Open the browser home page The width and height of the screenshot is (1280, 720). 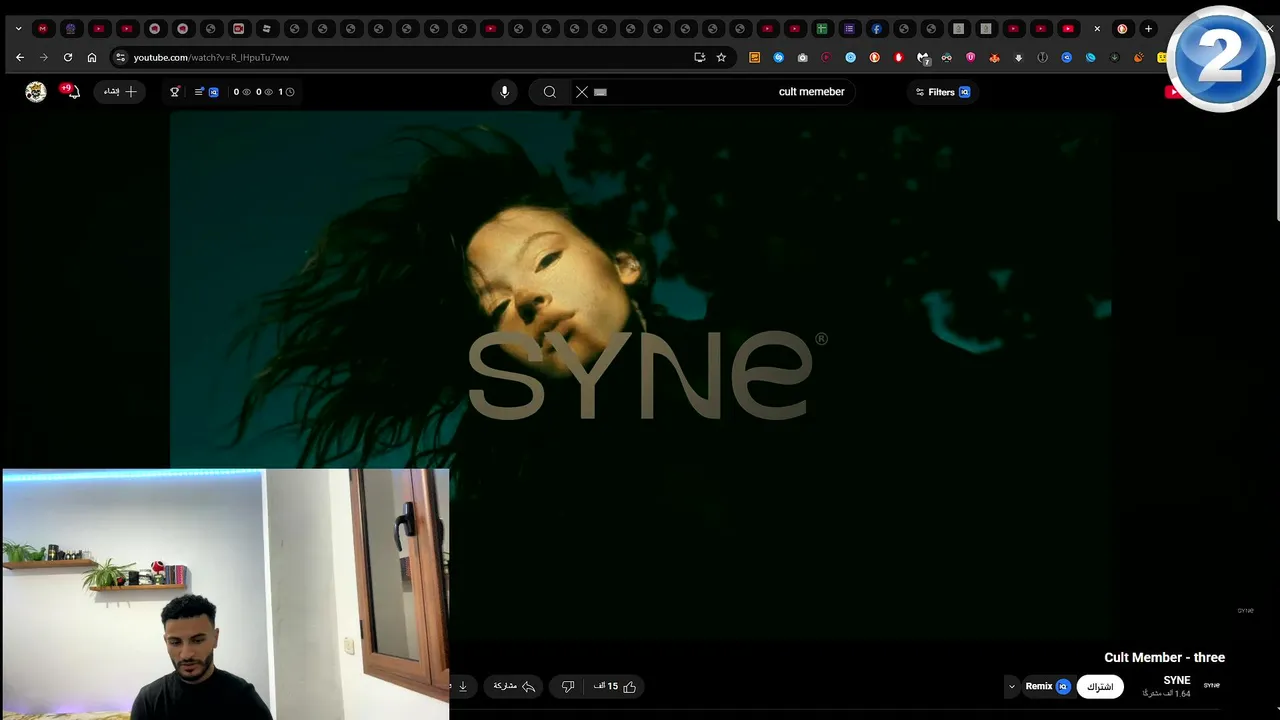92,57
